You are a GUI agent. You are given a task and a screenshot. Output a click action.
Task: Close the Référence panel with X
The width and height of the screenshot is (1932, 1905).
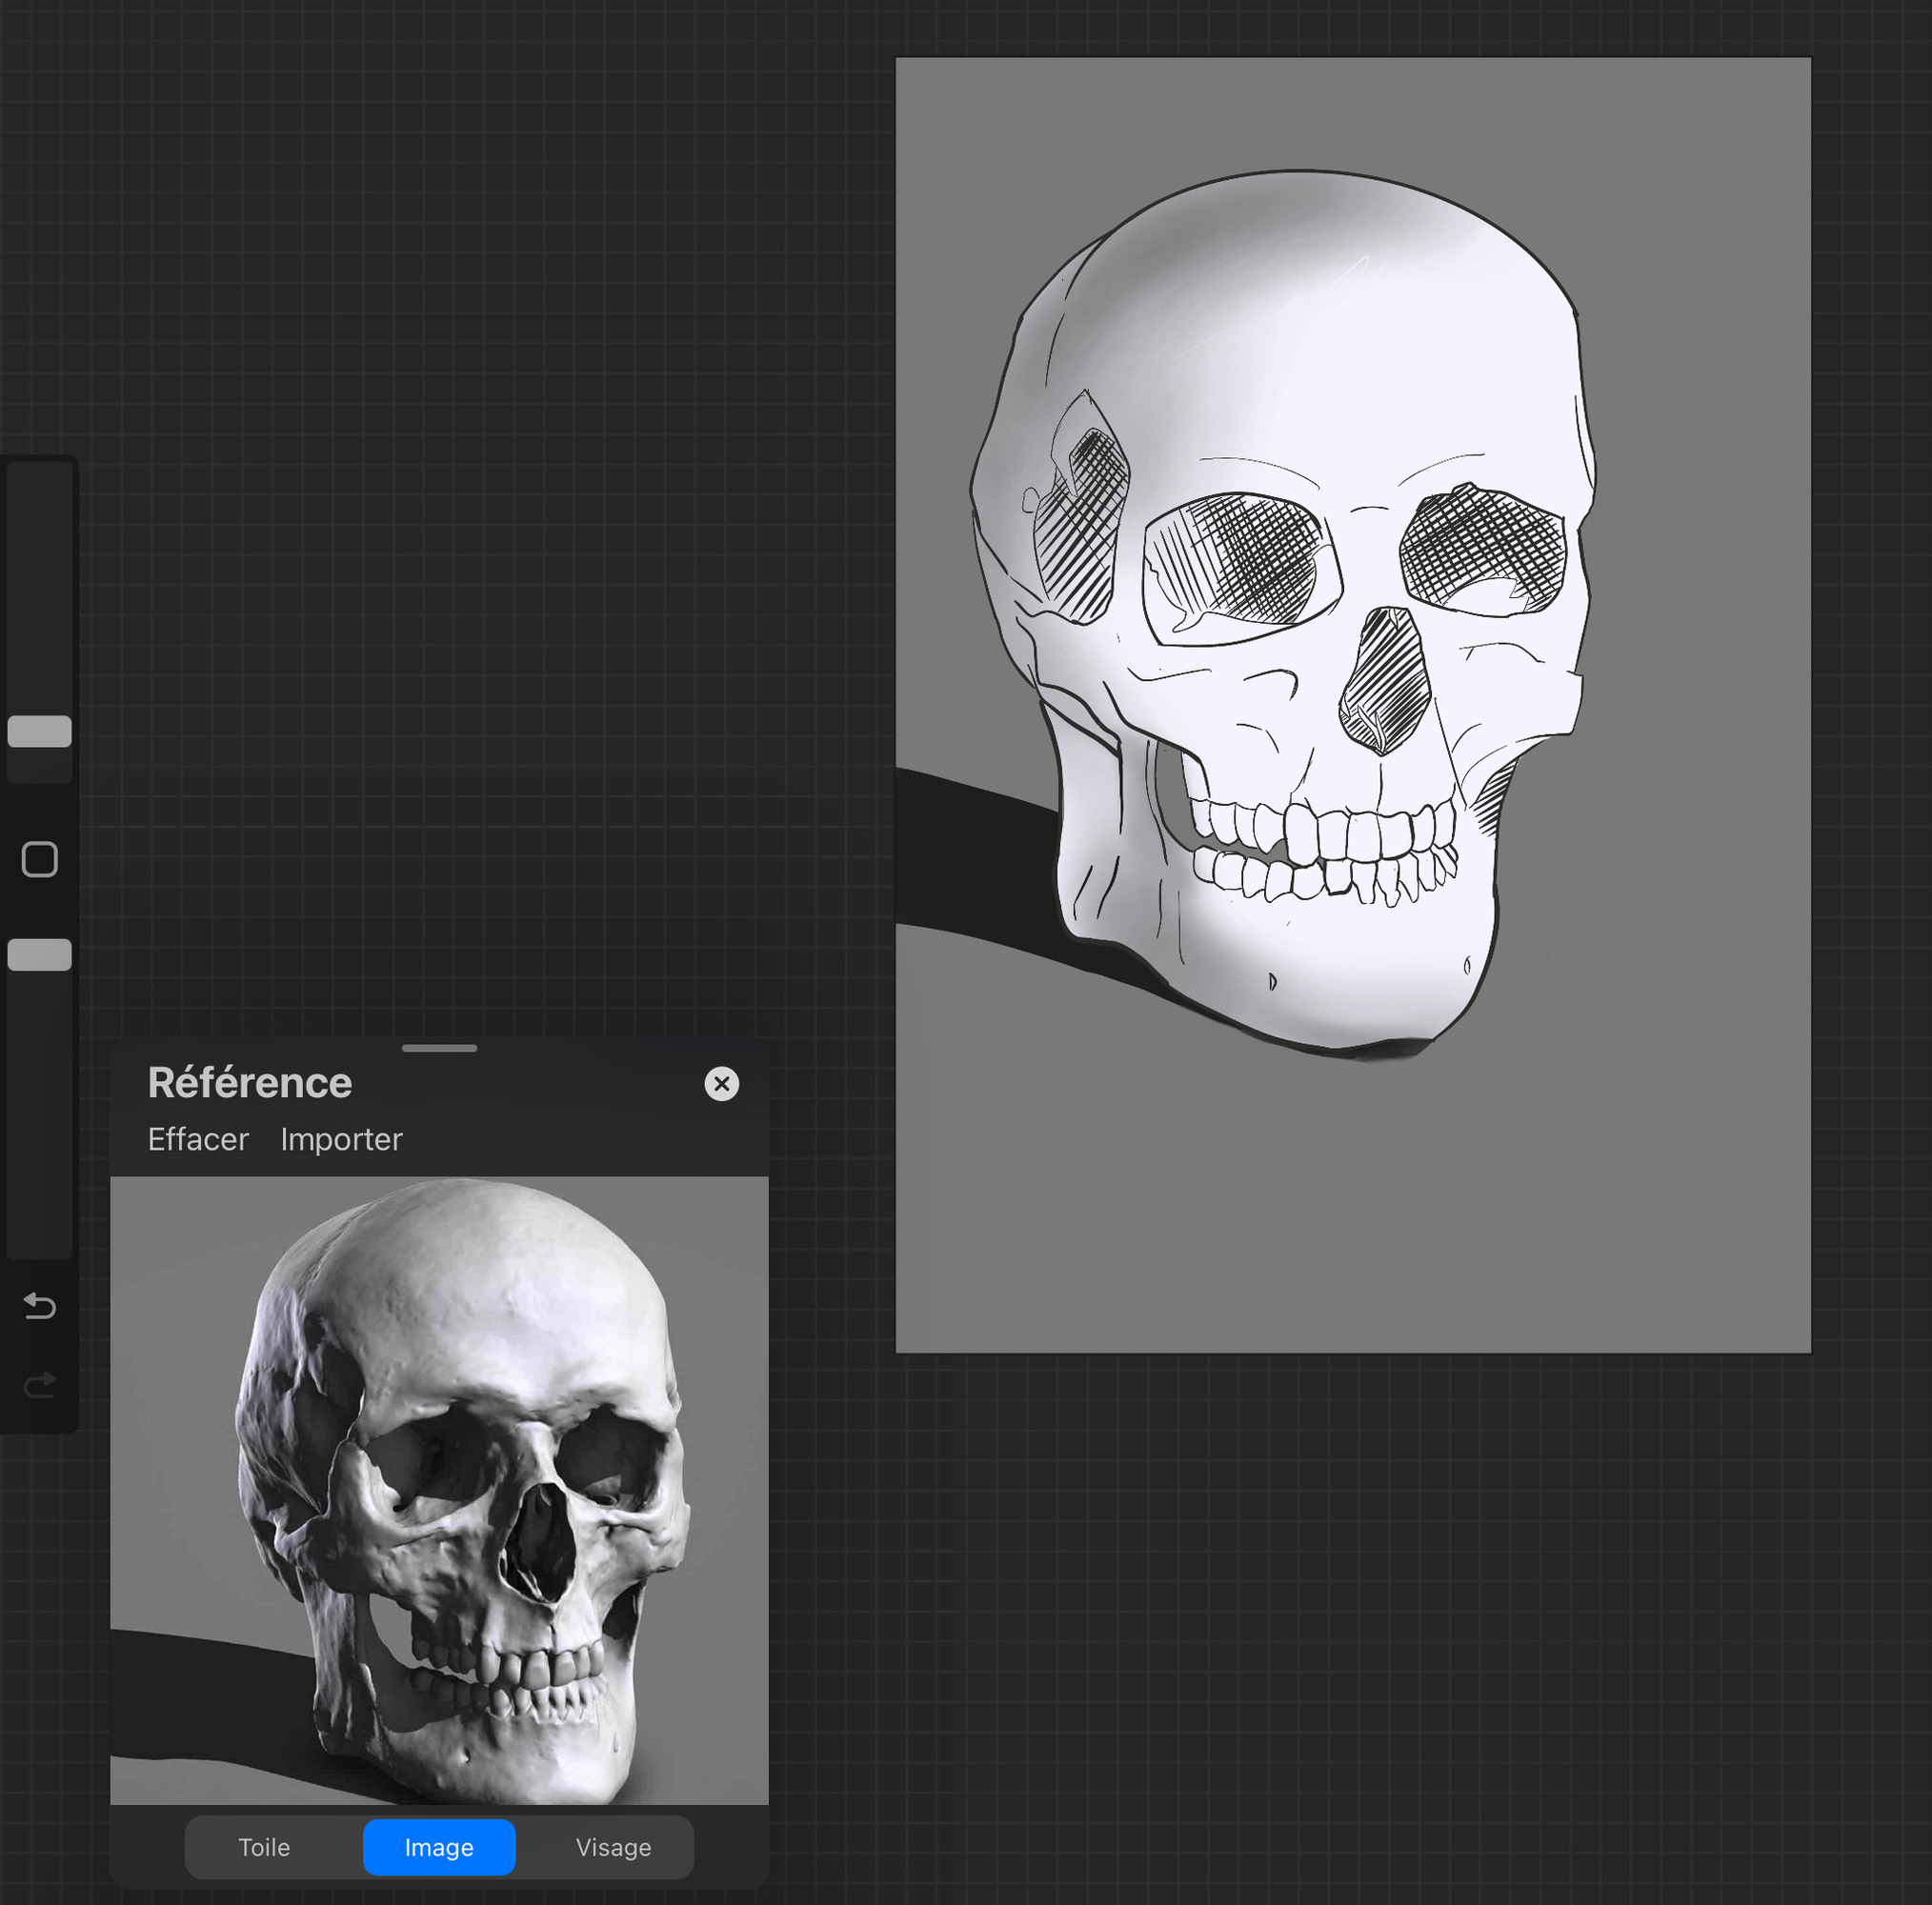[x=721, y=1084]
